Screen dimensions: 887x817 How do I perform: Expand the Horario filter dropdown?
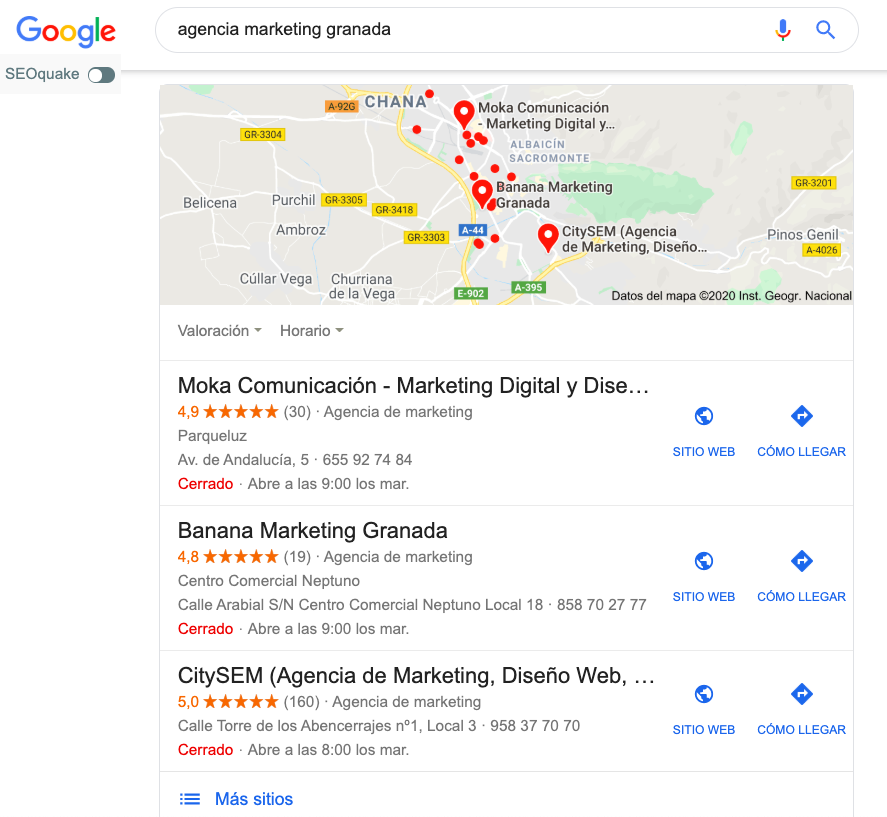[312, 330]
